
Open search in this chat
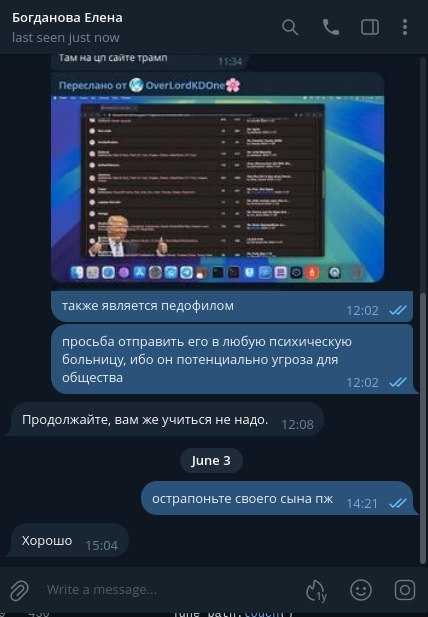290,28
